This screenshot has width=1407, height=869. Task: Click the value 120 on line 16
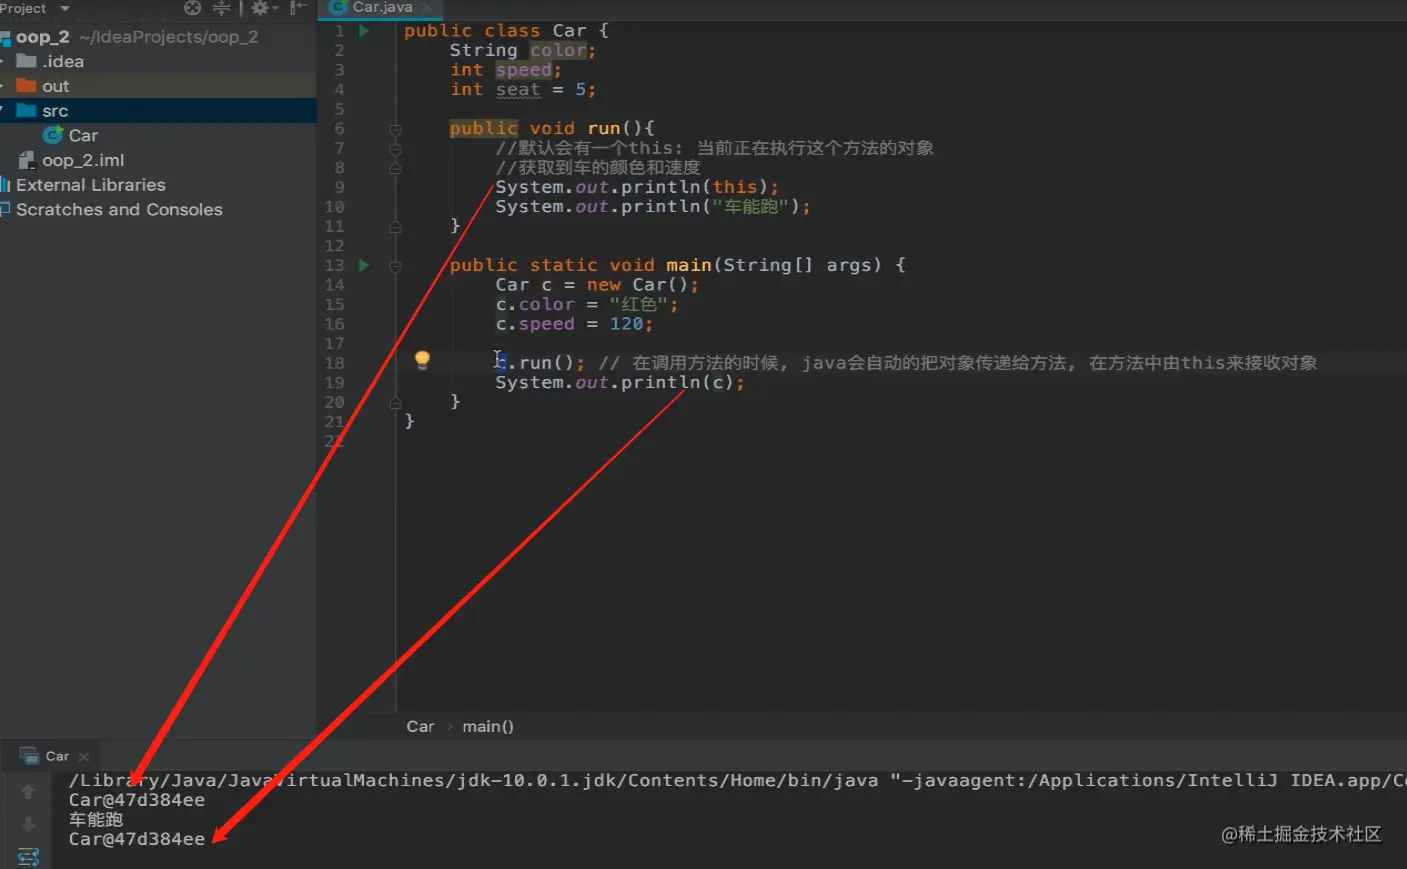[x=627, y=324]
